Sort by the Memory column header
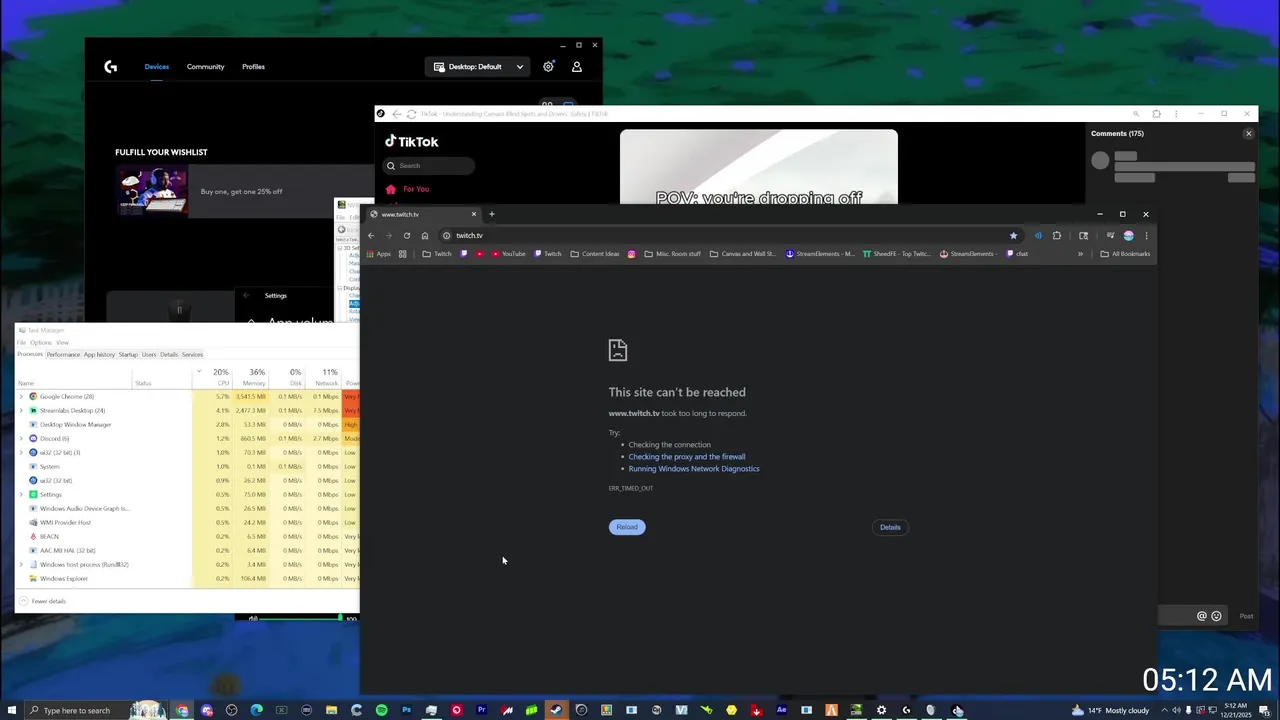Image resolution: width=1280 pixels, height=720 pixels. (250, 377)
